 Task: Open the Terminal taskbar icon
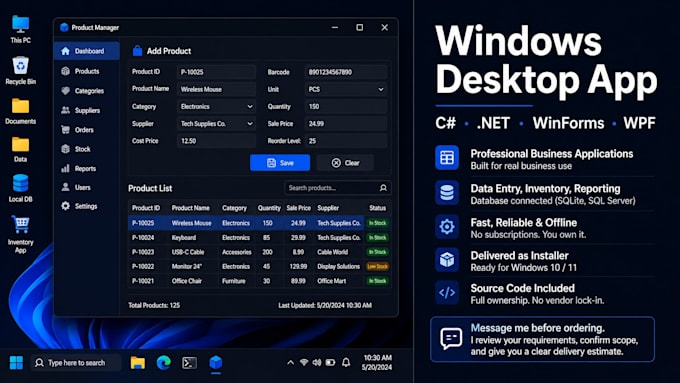pos(190,363)
